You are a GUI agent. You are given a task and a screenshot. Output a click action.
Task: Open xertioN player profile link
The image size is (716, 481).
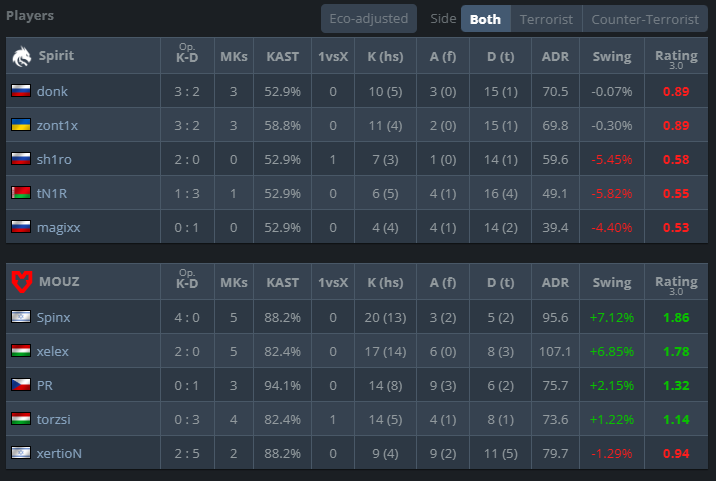coord(59,453)
